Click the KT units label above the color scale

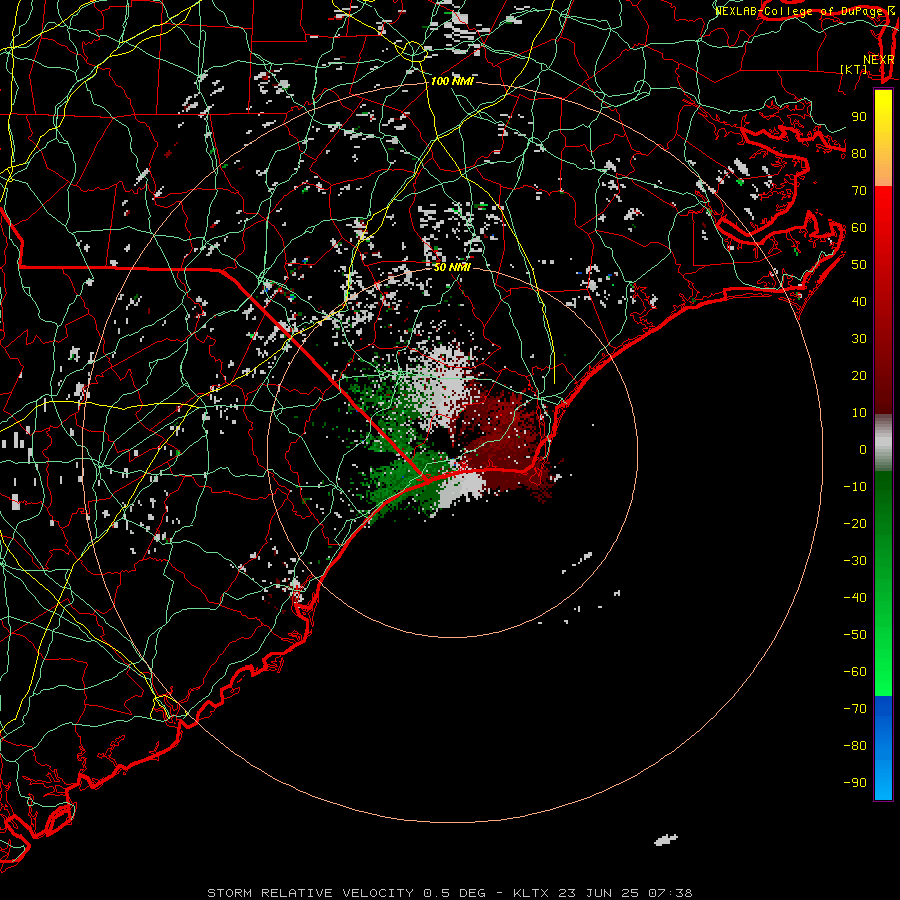854,69
